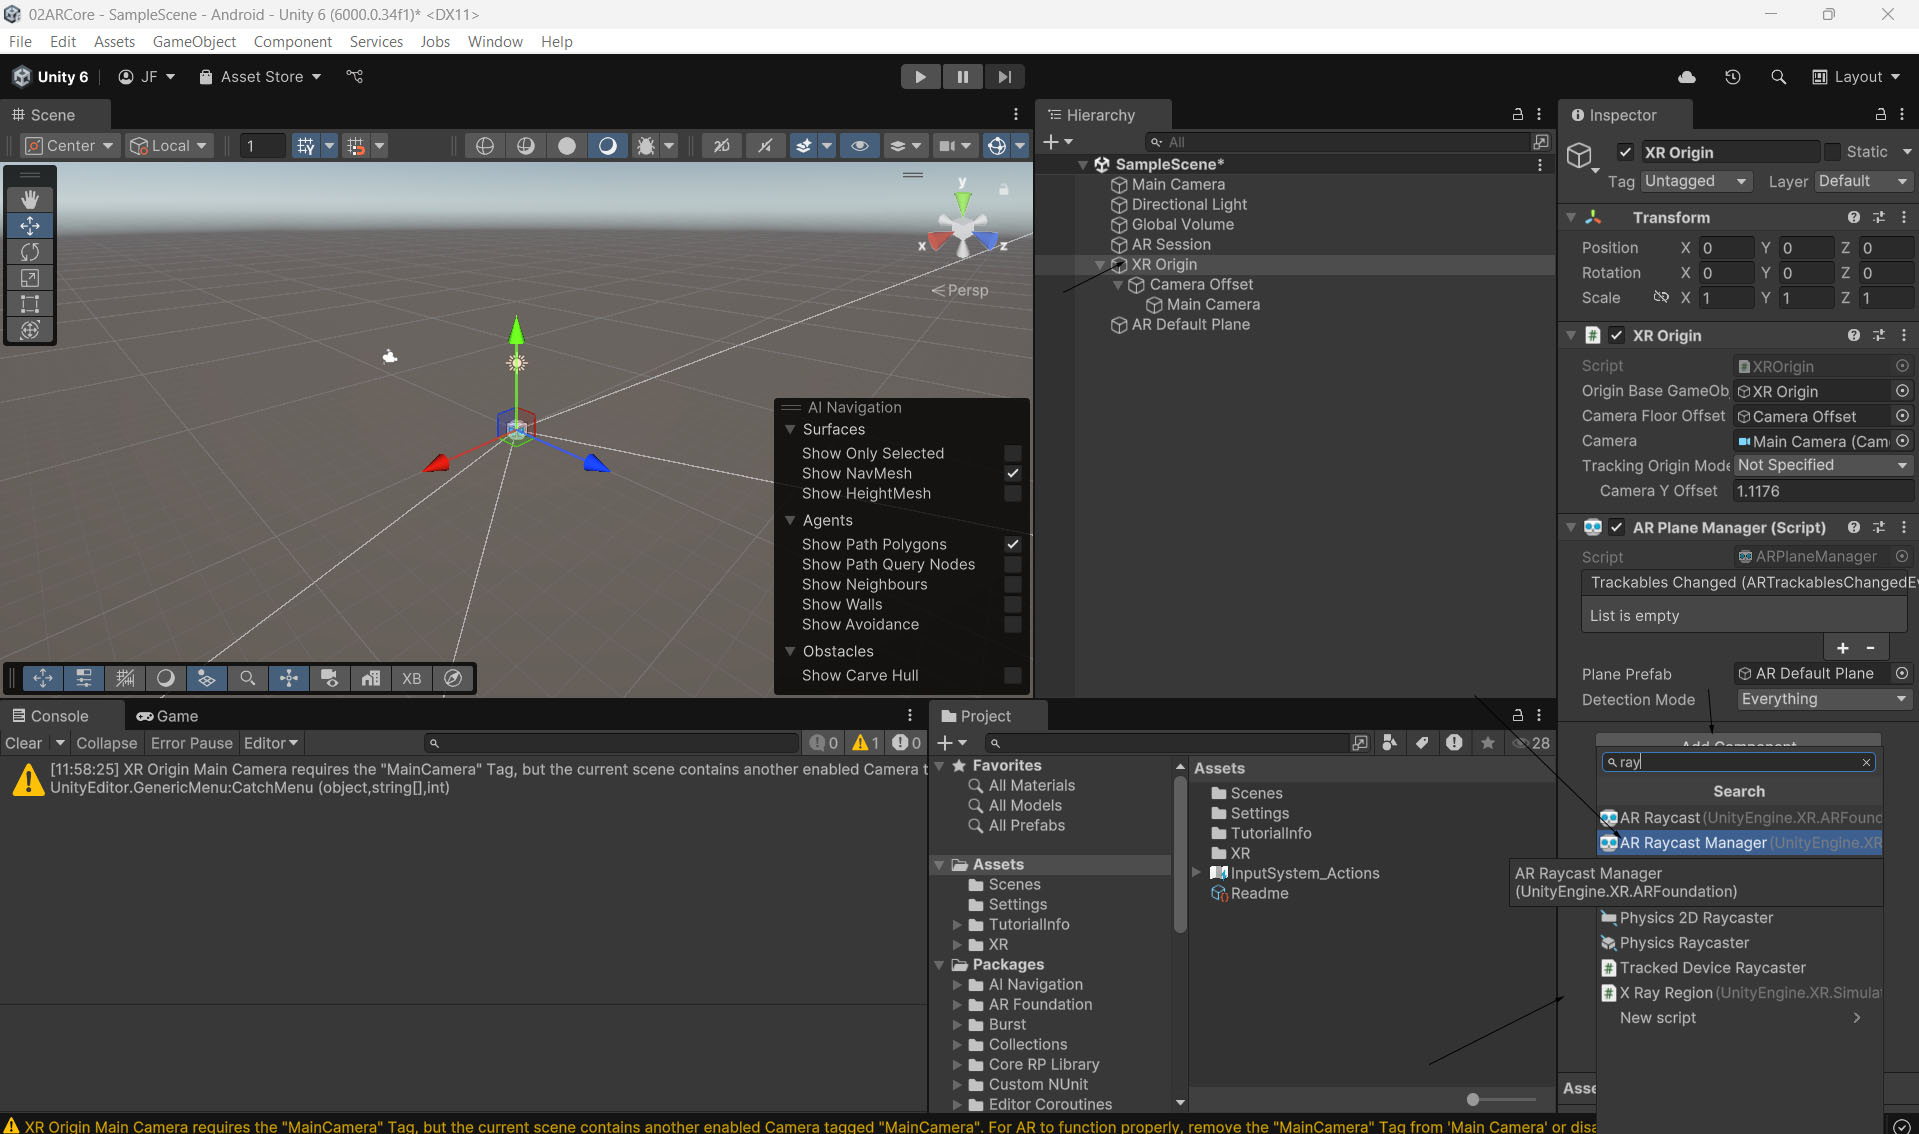Open the undo history icon
This screenshot has height=1134, width=1919.
1732,77
